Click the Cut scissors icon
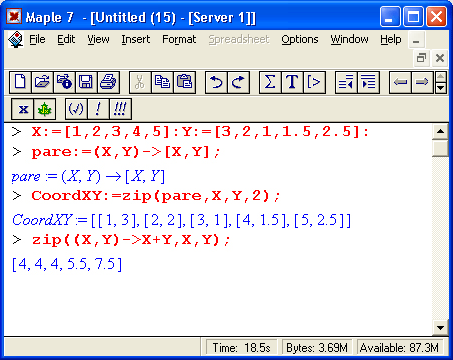Viewport: 453px width, 360px height. (140, 82)
